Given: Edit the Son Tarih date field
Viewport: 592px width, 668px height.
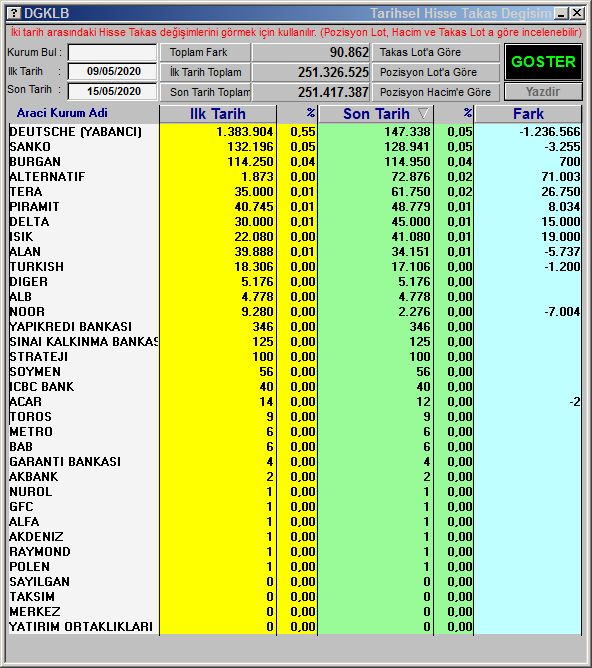Looking at the screenshot, I should [112, 91].
